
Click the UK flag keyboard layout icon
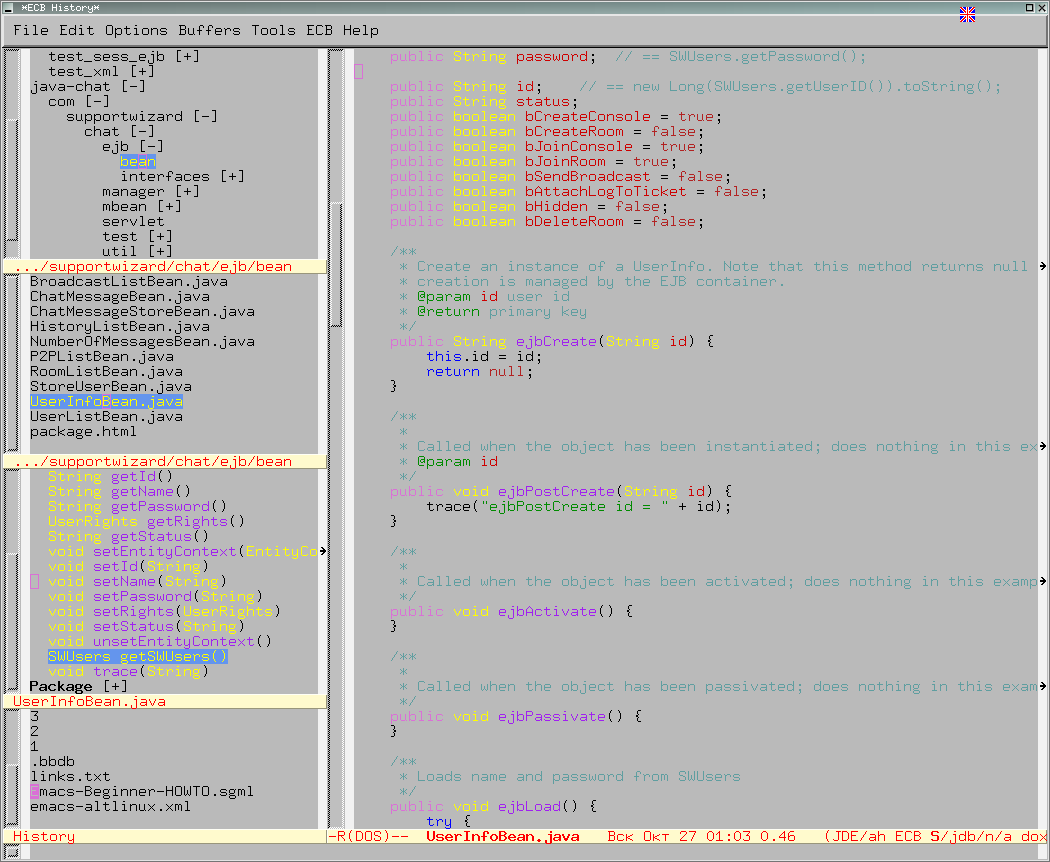click(x=965, y=14)
